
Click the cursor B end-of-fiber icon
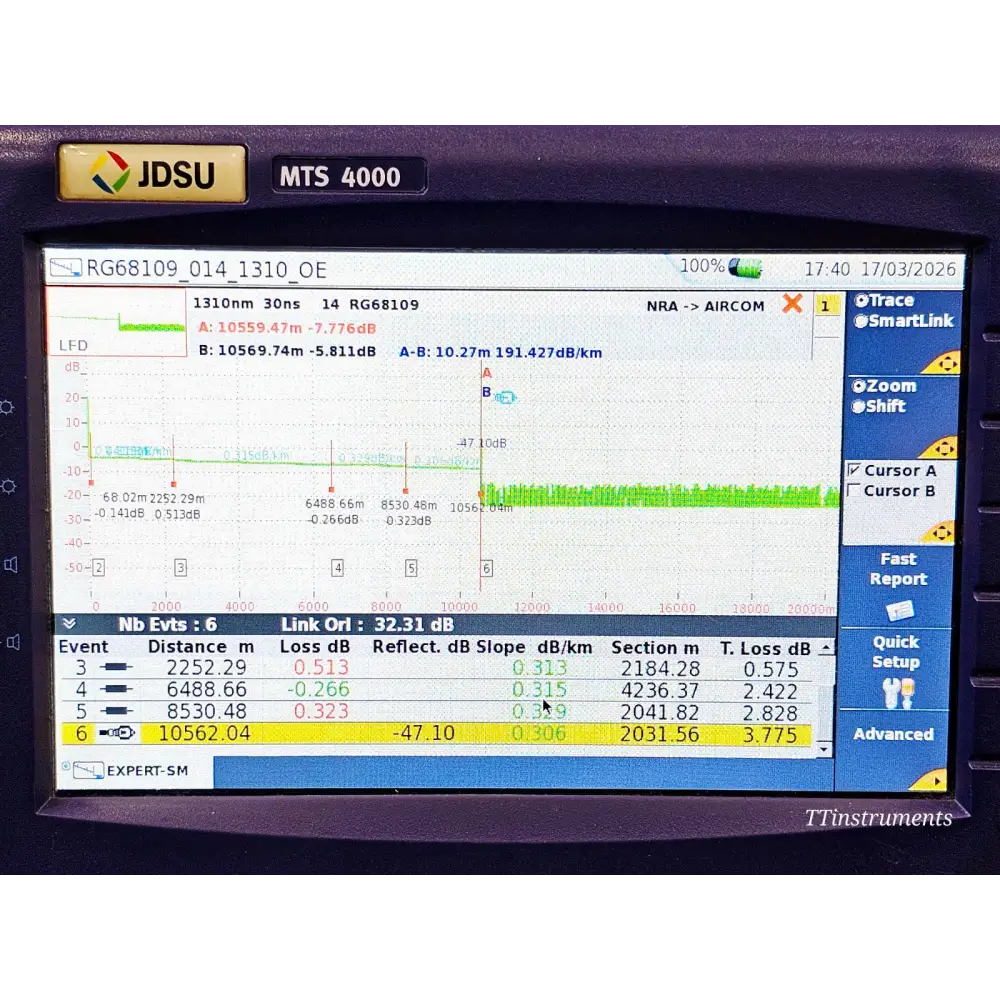pos(505,398)
